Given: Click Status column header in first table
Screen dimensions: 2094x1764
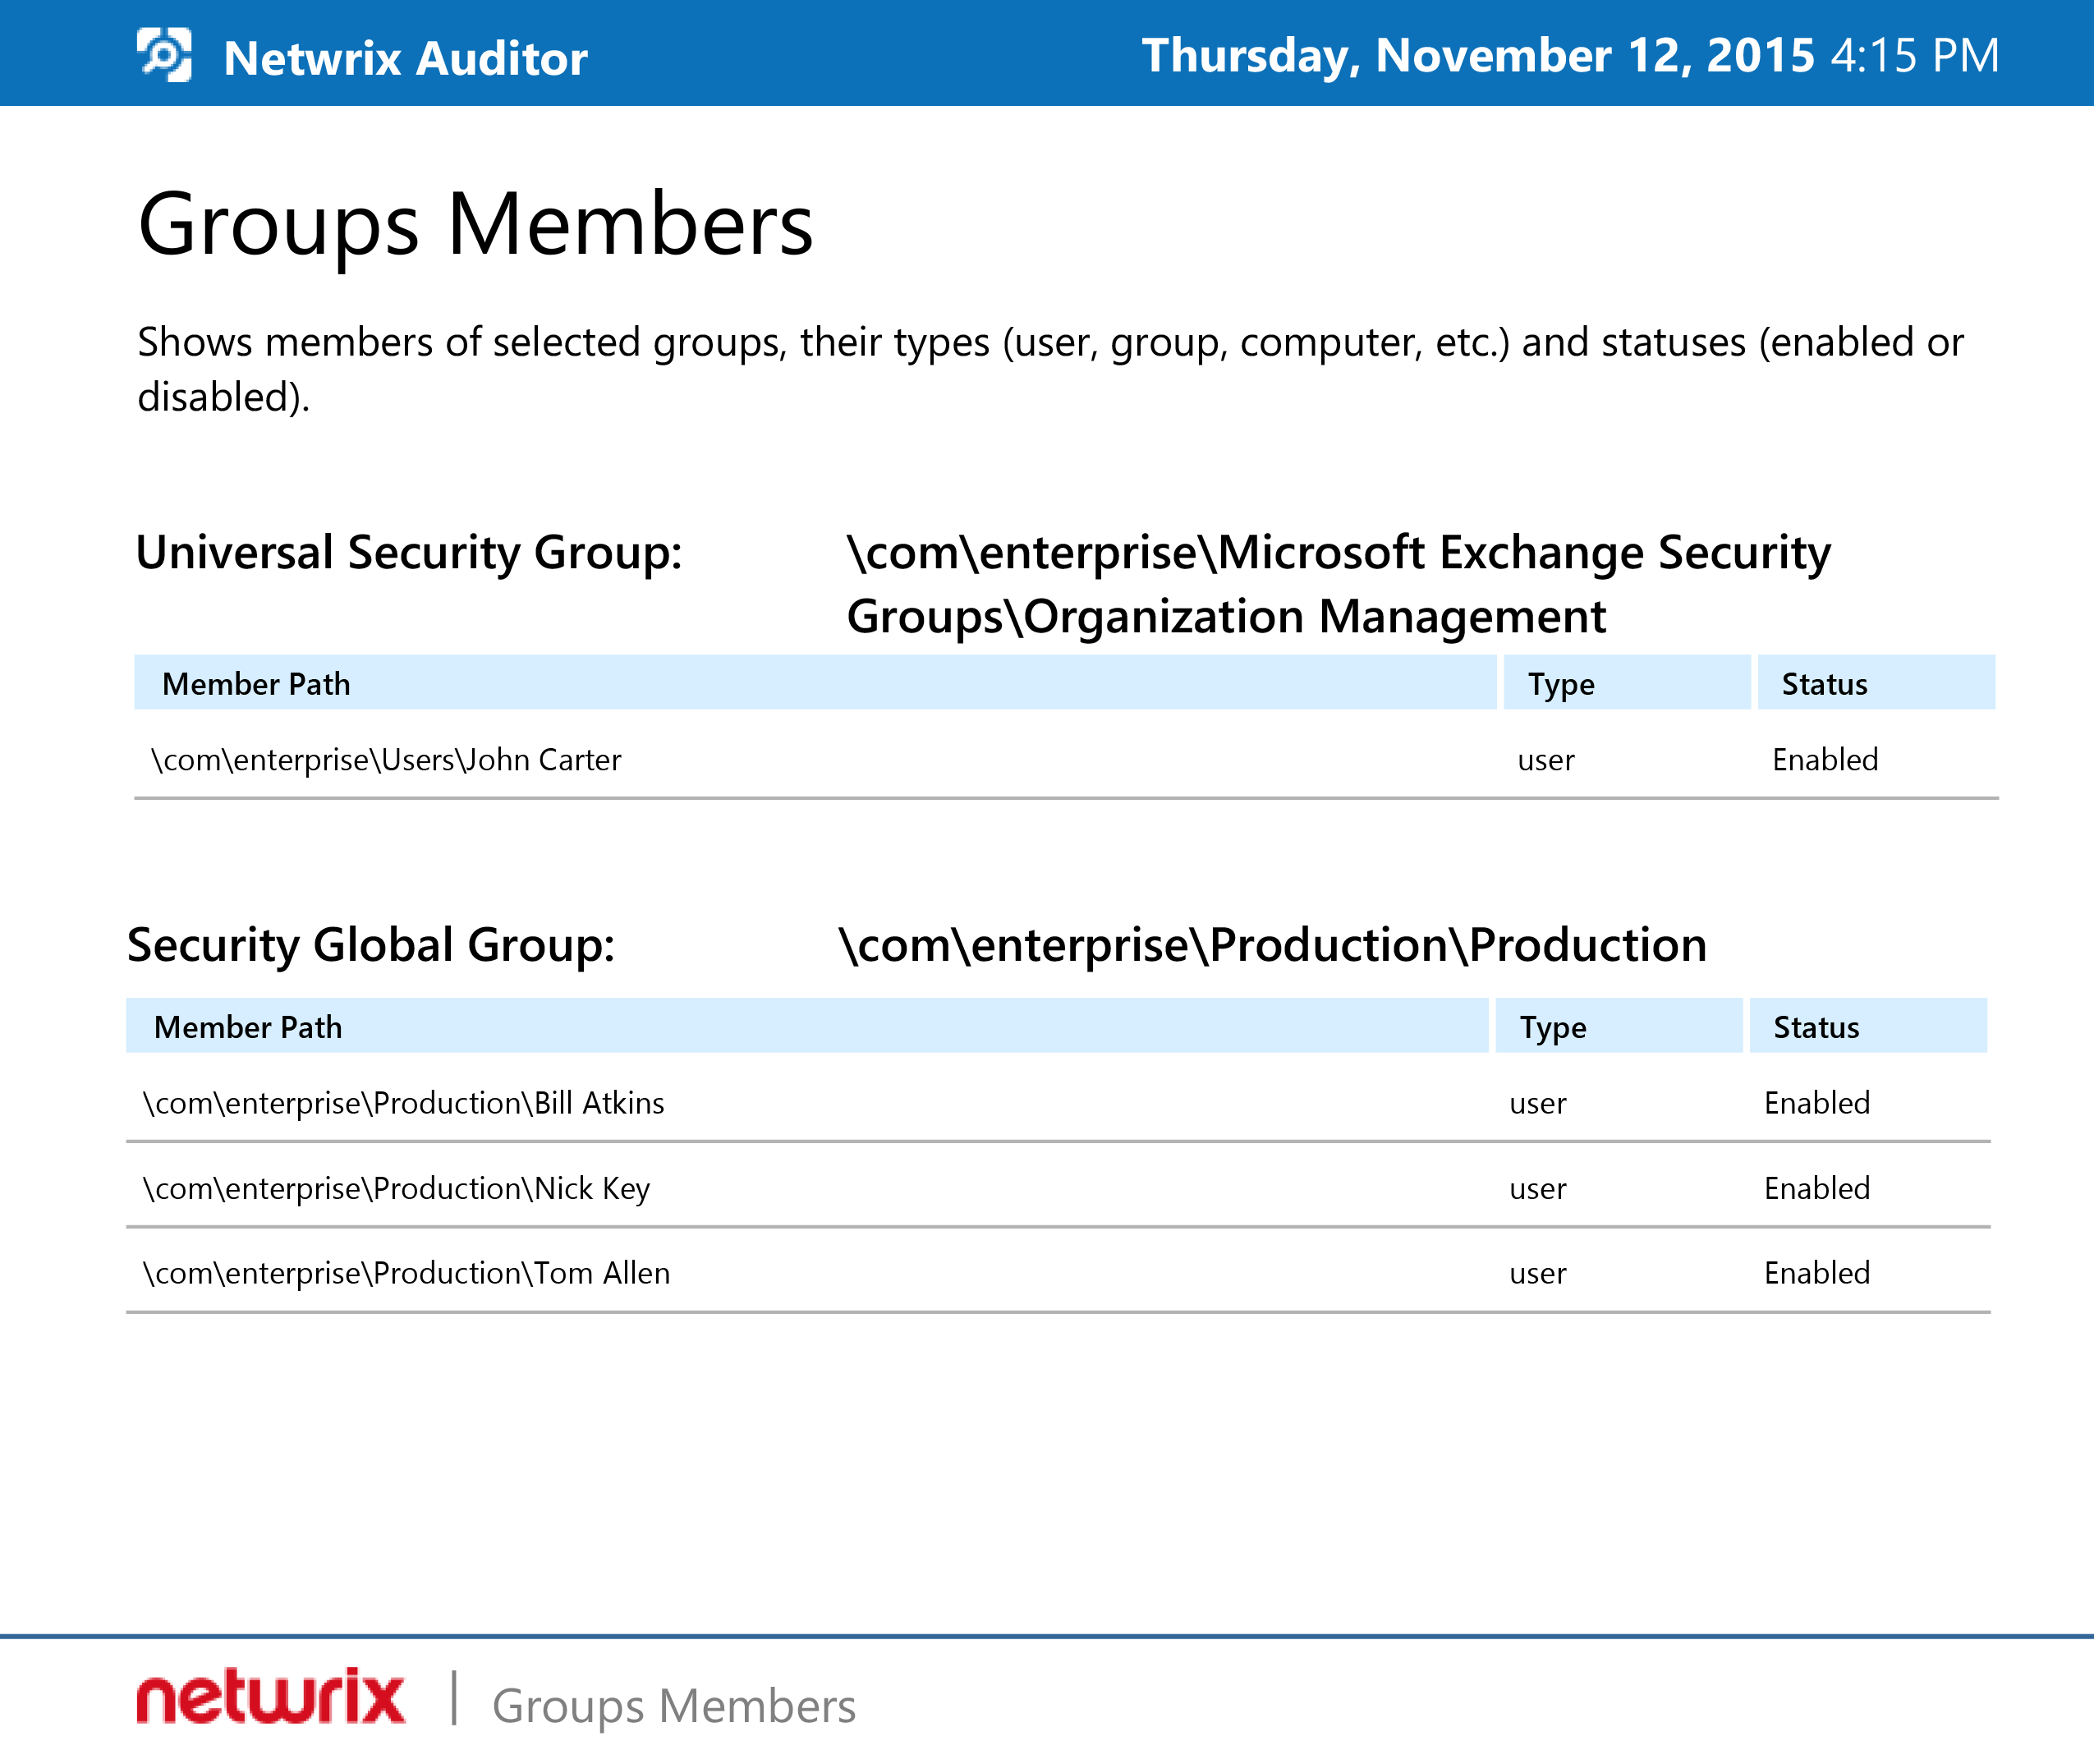Looking at the screenshot, I should tap(1824, 684).
